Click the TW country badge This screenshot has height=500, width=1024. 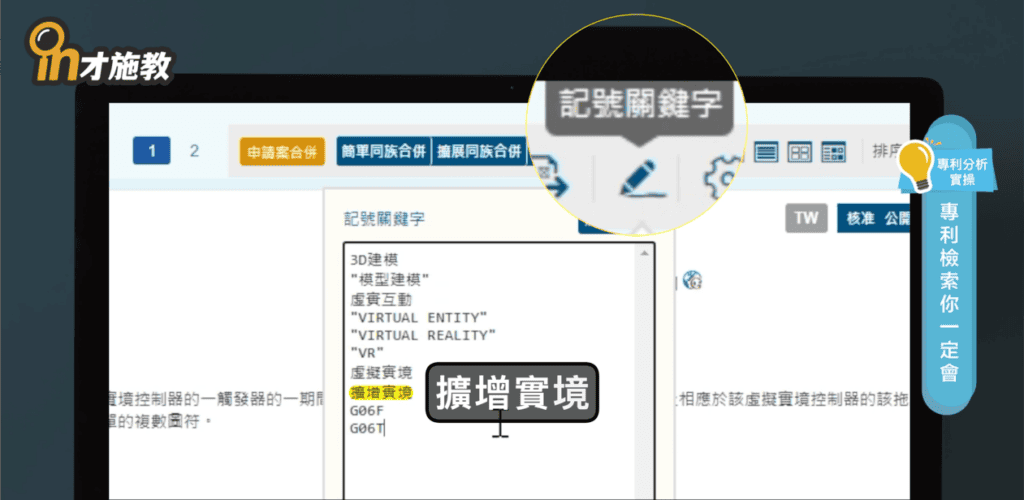point(805,218)
